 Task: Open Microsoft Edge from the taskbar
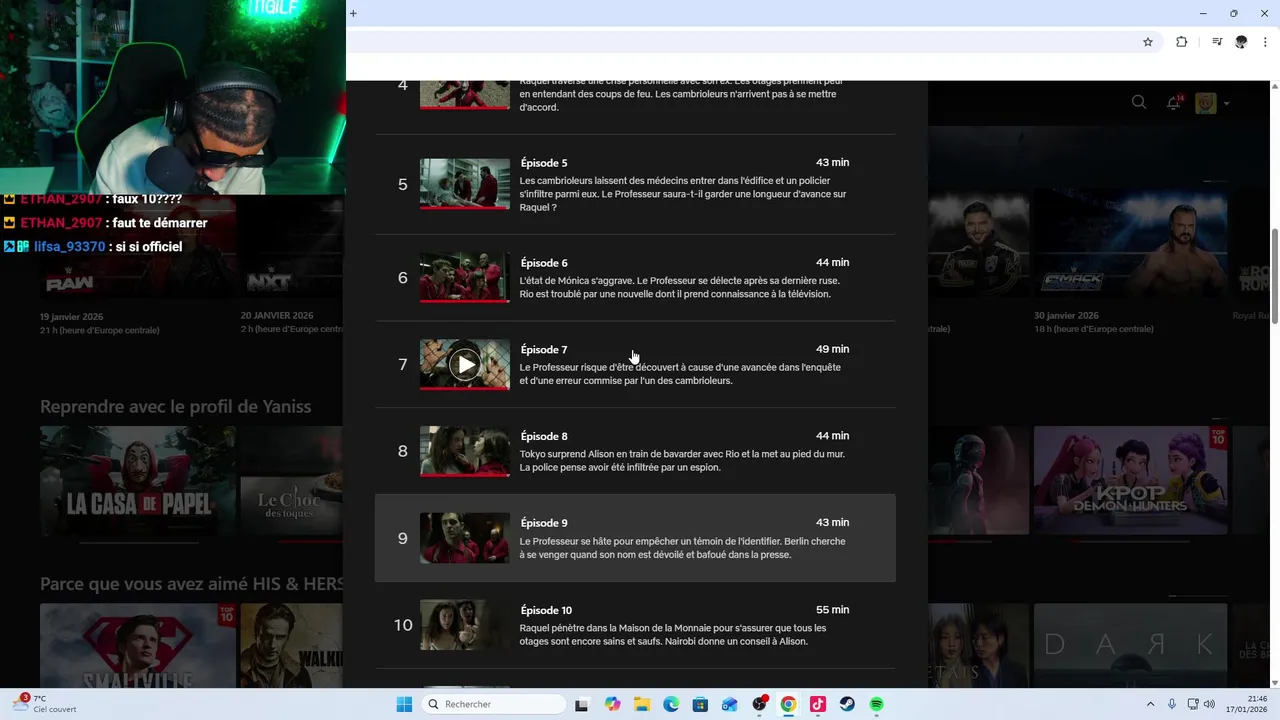(x=671, y=704)
